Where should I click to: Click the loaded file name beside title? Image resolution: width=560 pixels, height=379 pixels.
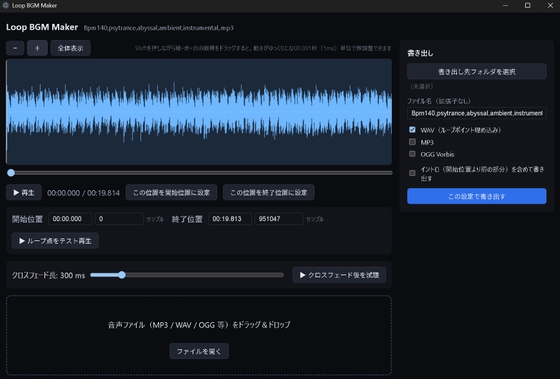pos(159,28)
